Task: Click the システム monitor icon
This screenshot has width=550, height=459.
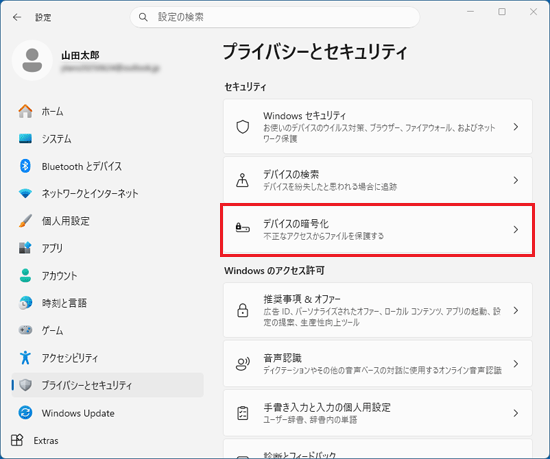Action: point(25,139)
